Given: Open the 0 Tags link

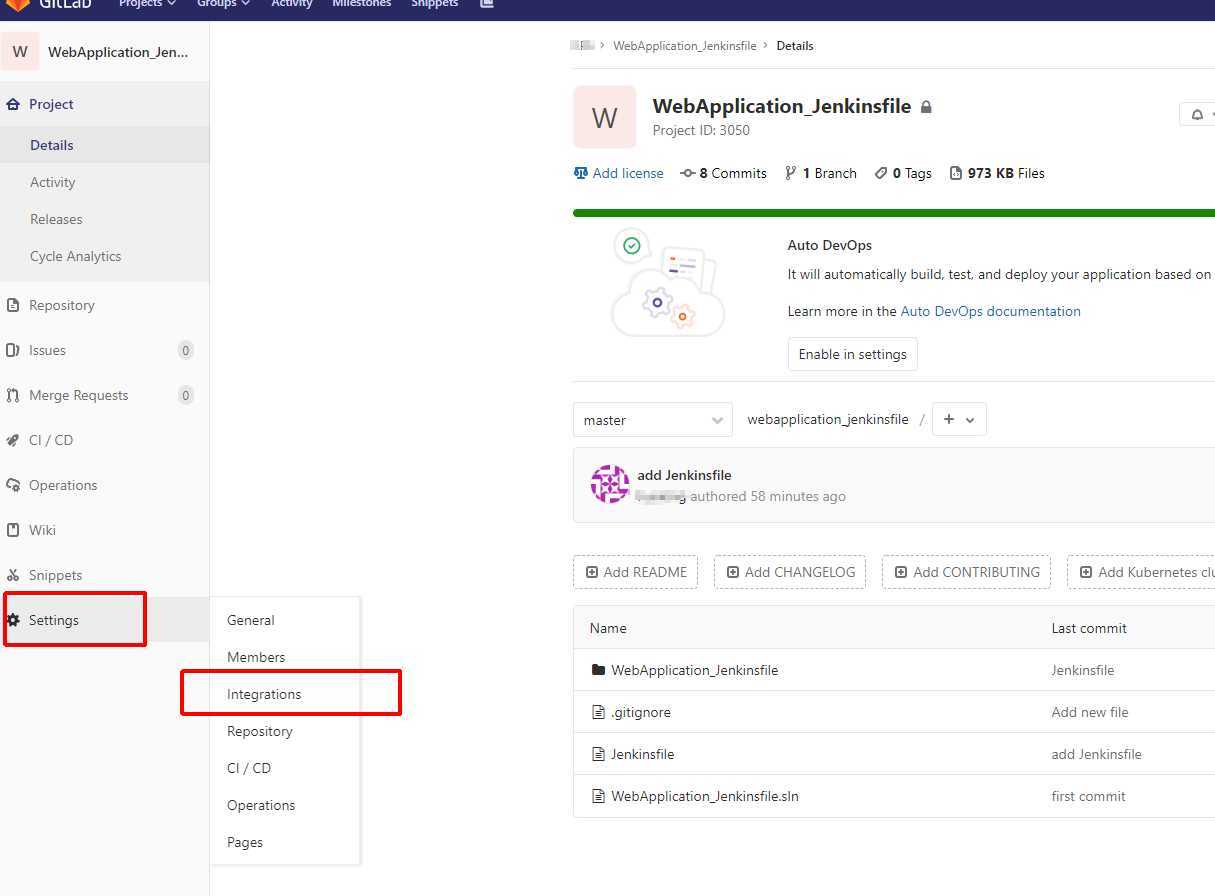Looking at the screenshot, I should point(903,173).
